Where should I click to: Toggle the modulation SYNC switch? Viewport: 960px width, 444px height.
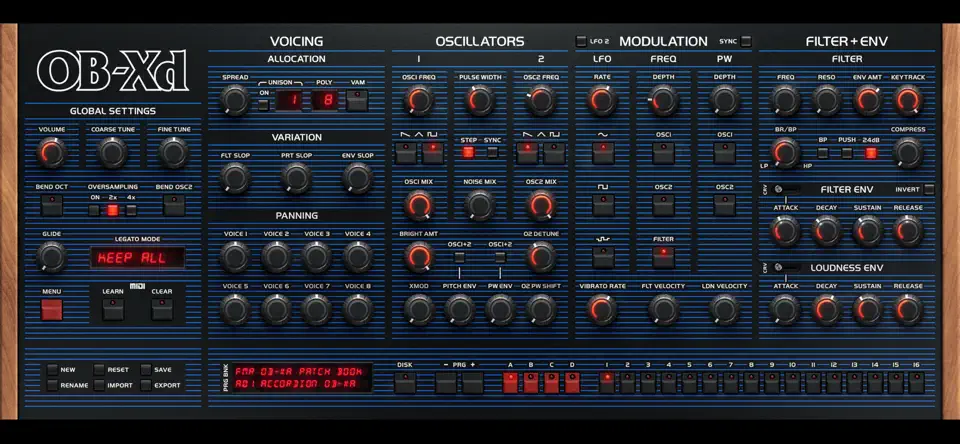746,42
